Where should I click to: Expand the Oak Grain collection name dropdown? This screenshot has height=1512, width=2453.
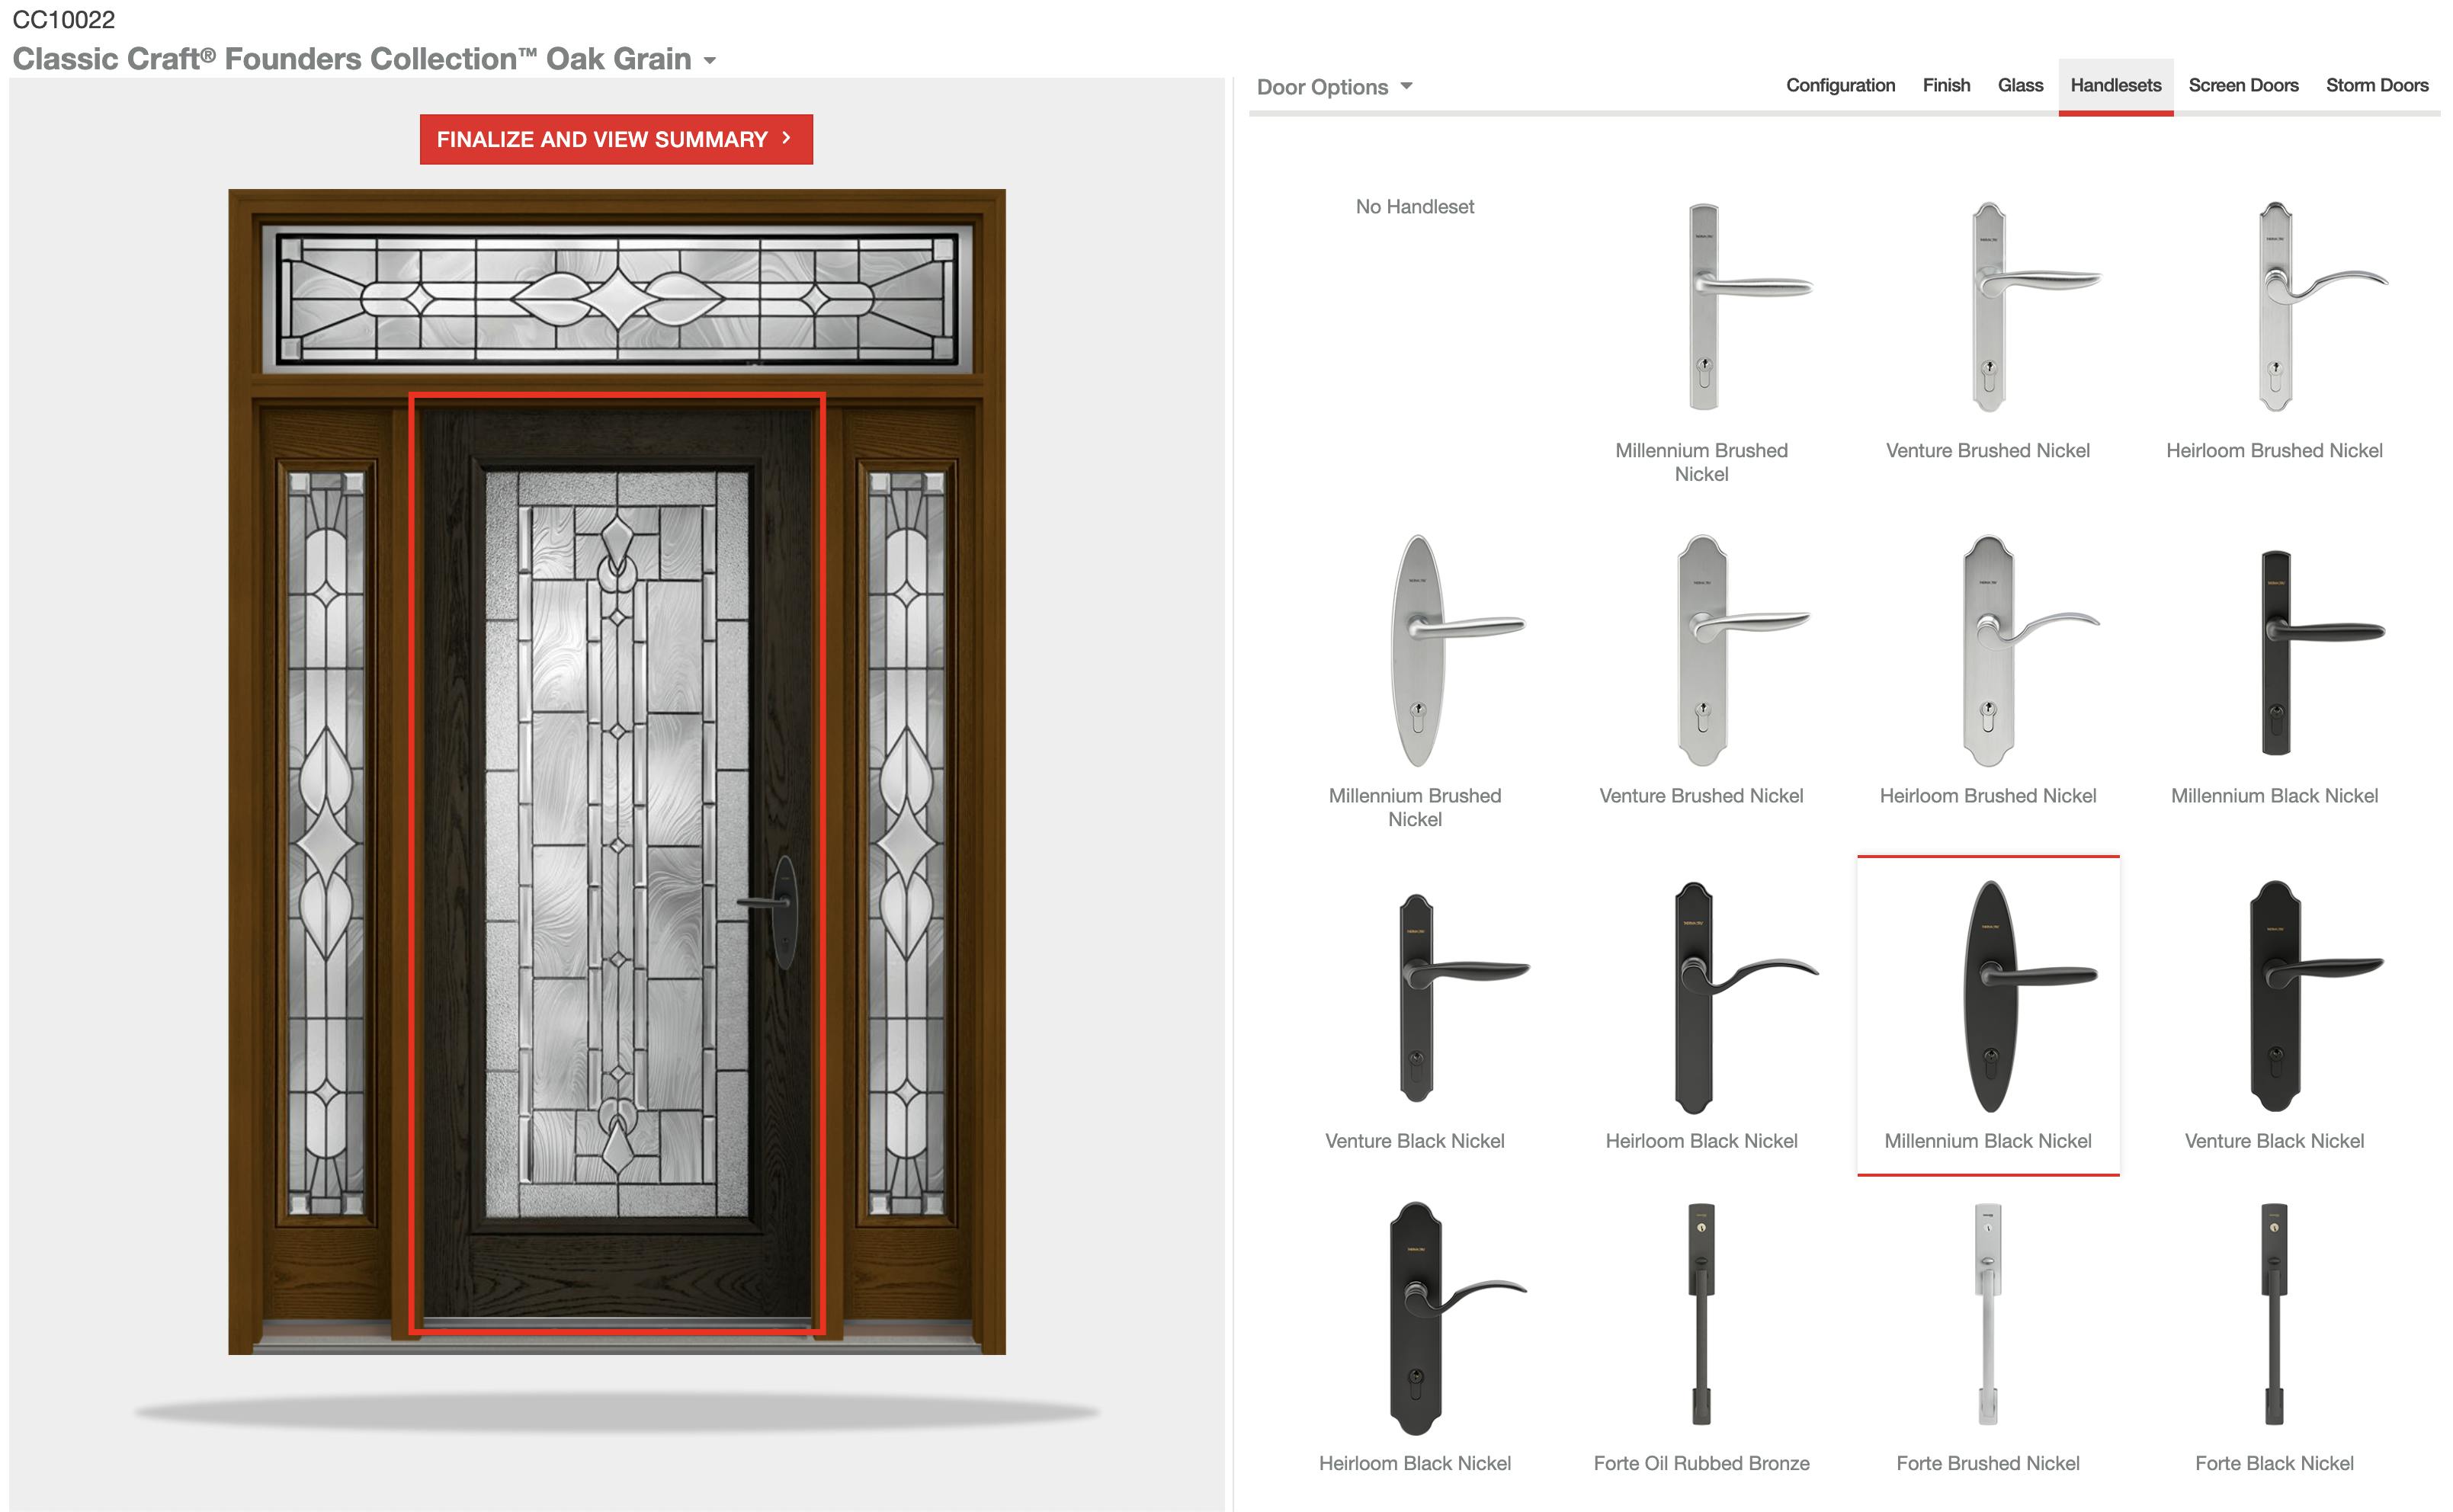point(711,60)
